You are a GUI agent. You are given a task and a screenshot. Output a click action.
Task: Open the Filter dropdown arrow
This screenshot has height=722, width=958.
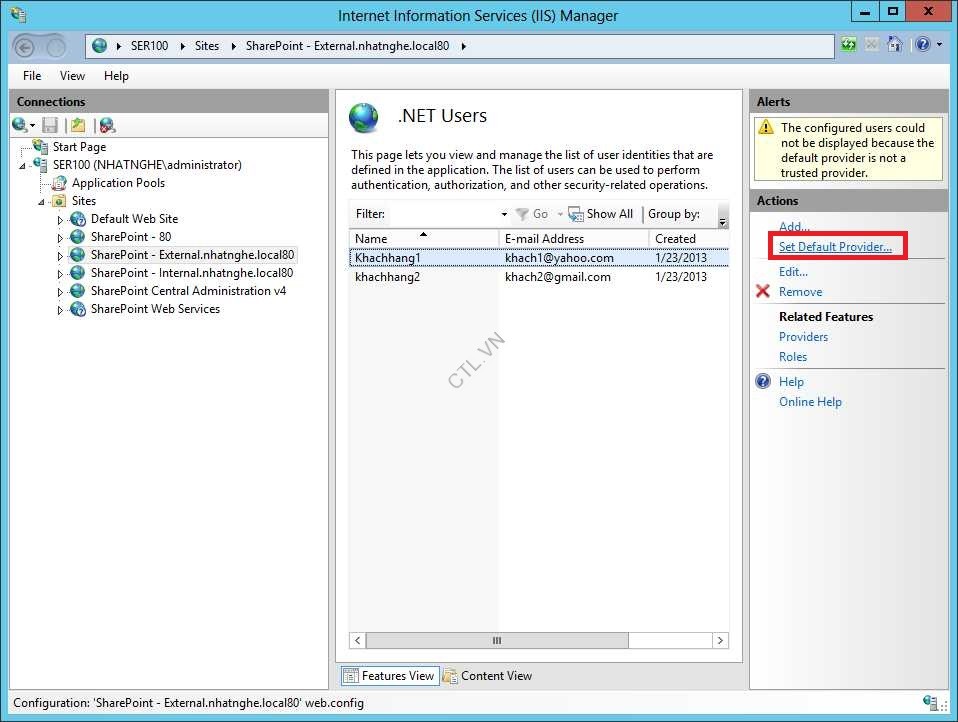[x=504, y=214]
